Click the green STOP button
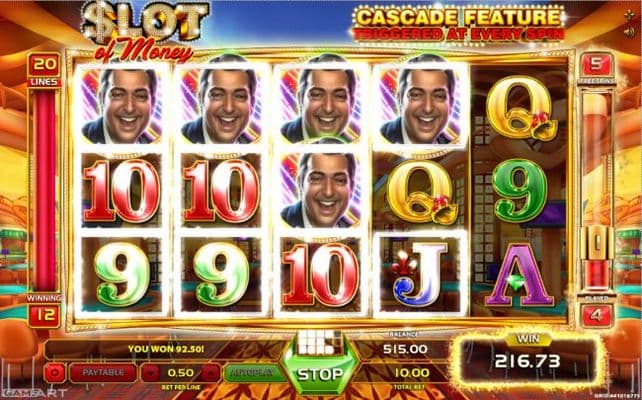The height and width of the screenshot is (400, 642). click(320, 373)
